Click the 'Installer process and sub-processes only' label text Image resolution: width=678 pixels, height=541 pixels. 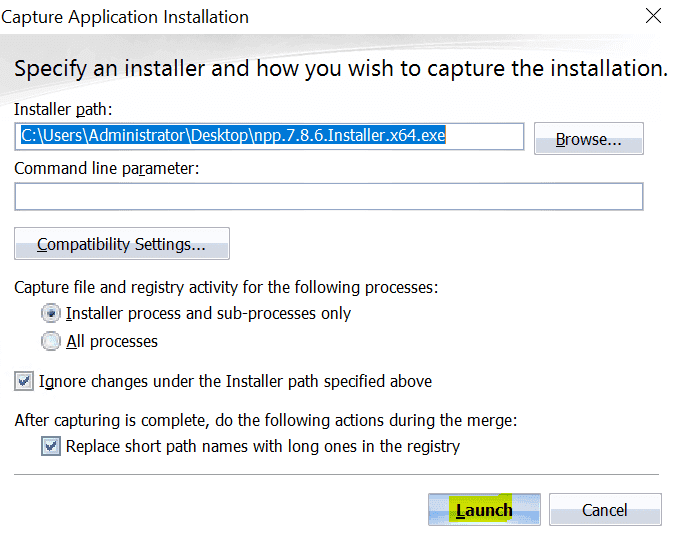[x=208, y=313]
